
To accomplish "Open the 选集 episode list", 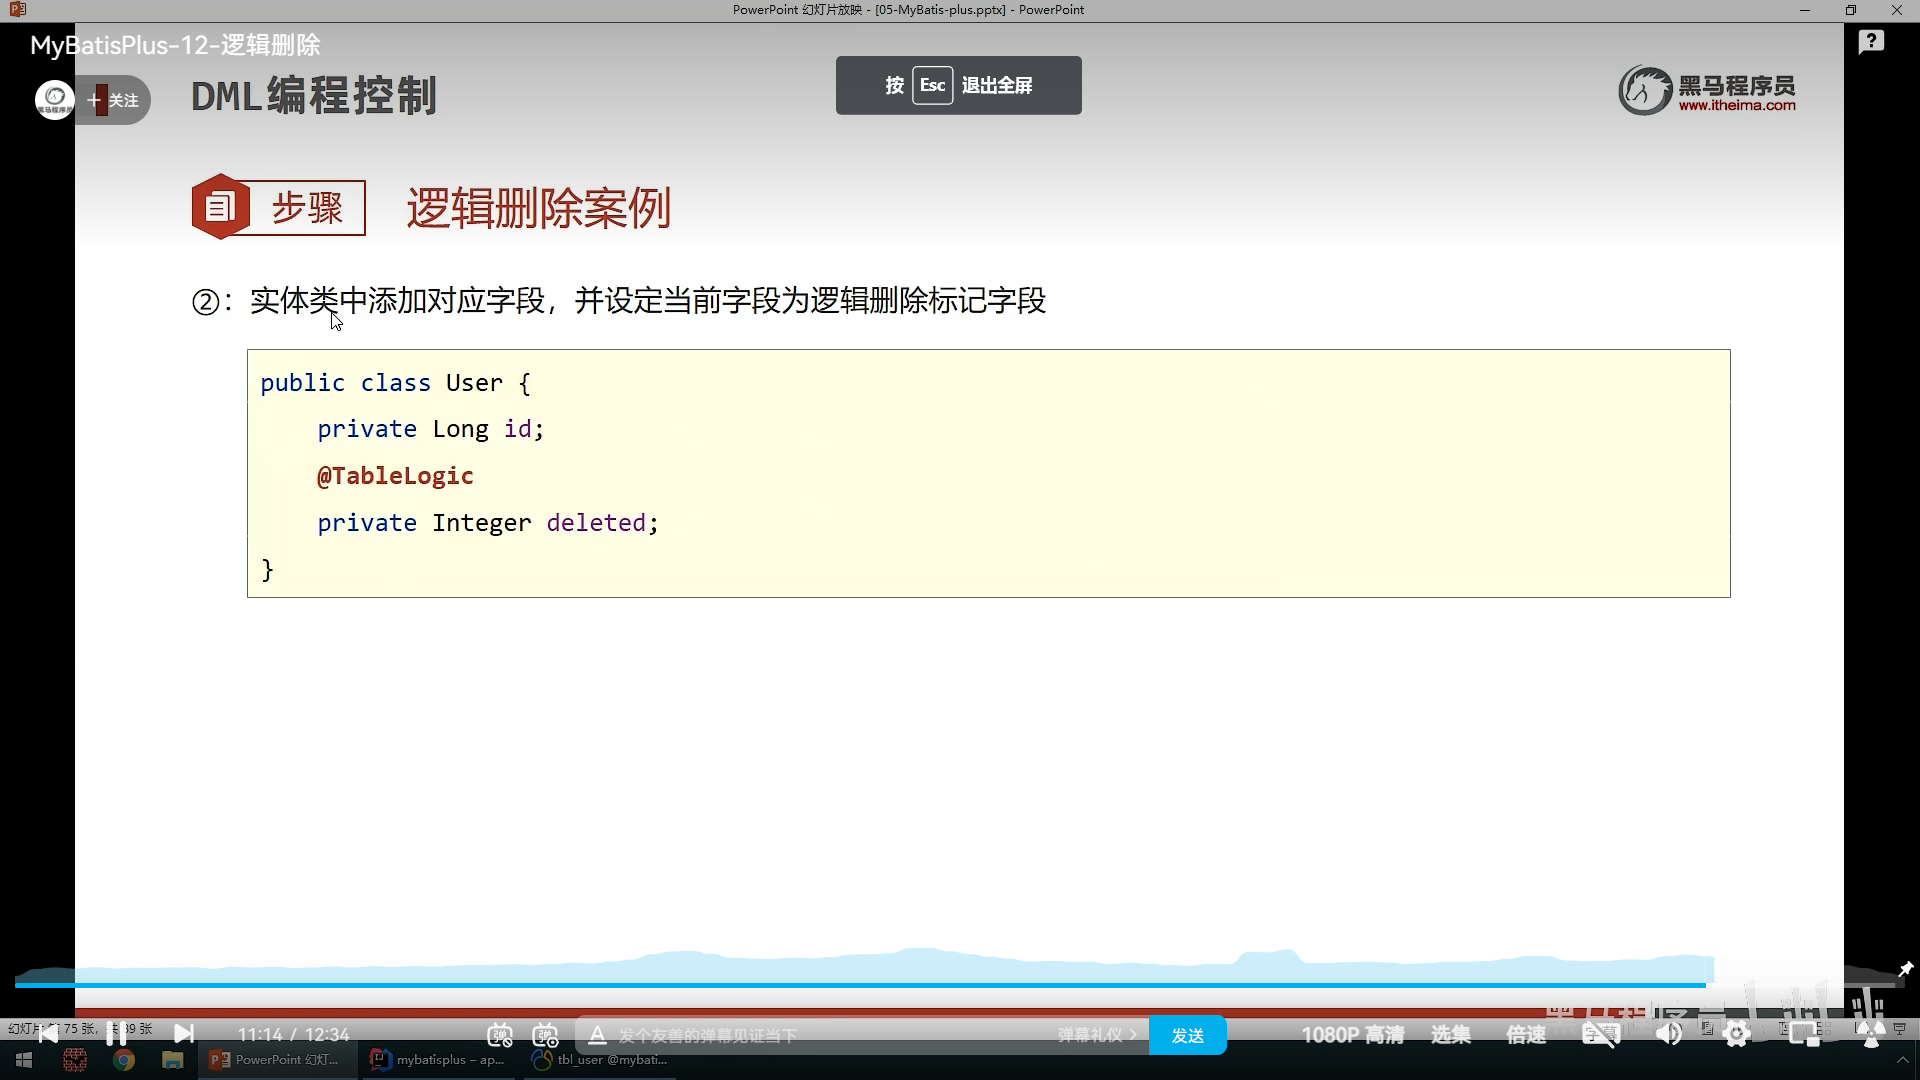I will (1450, 1035).
